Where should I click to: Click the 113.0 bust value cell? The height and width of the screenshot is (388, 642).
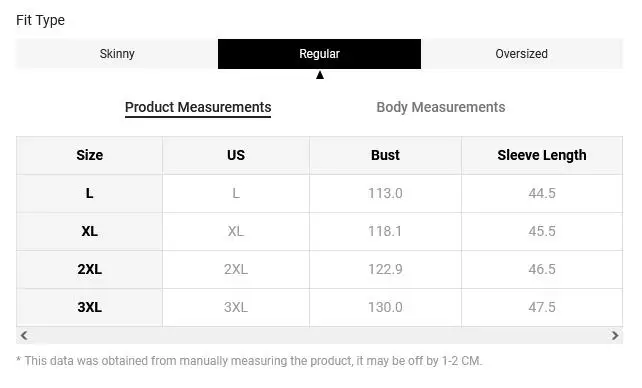(x=385, y=193)
